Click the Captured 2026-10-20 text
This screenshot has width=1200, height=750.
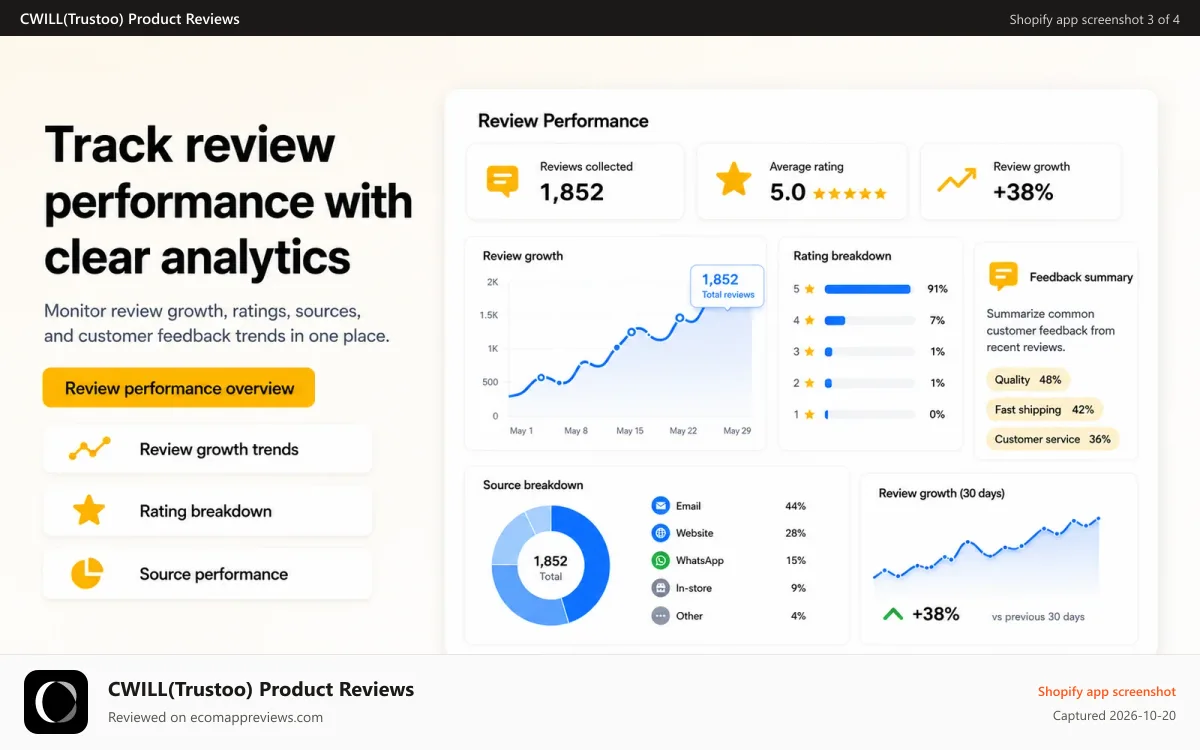(x=1115, y=715)
